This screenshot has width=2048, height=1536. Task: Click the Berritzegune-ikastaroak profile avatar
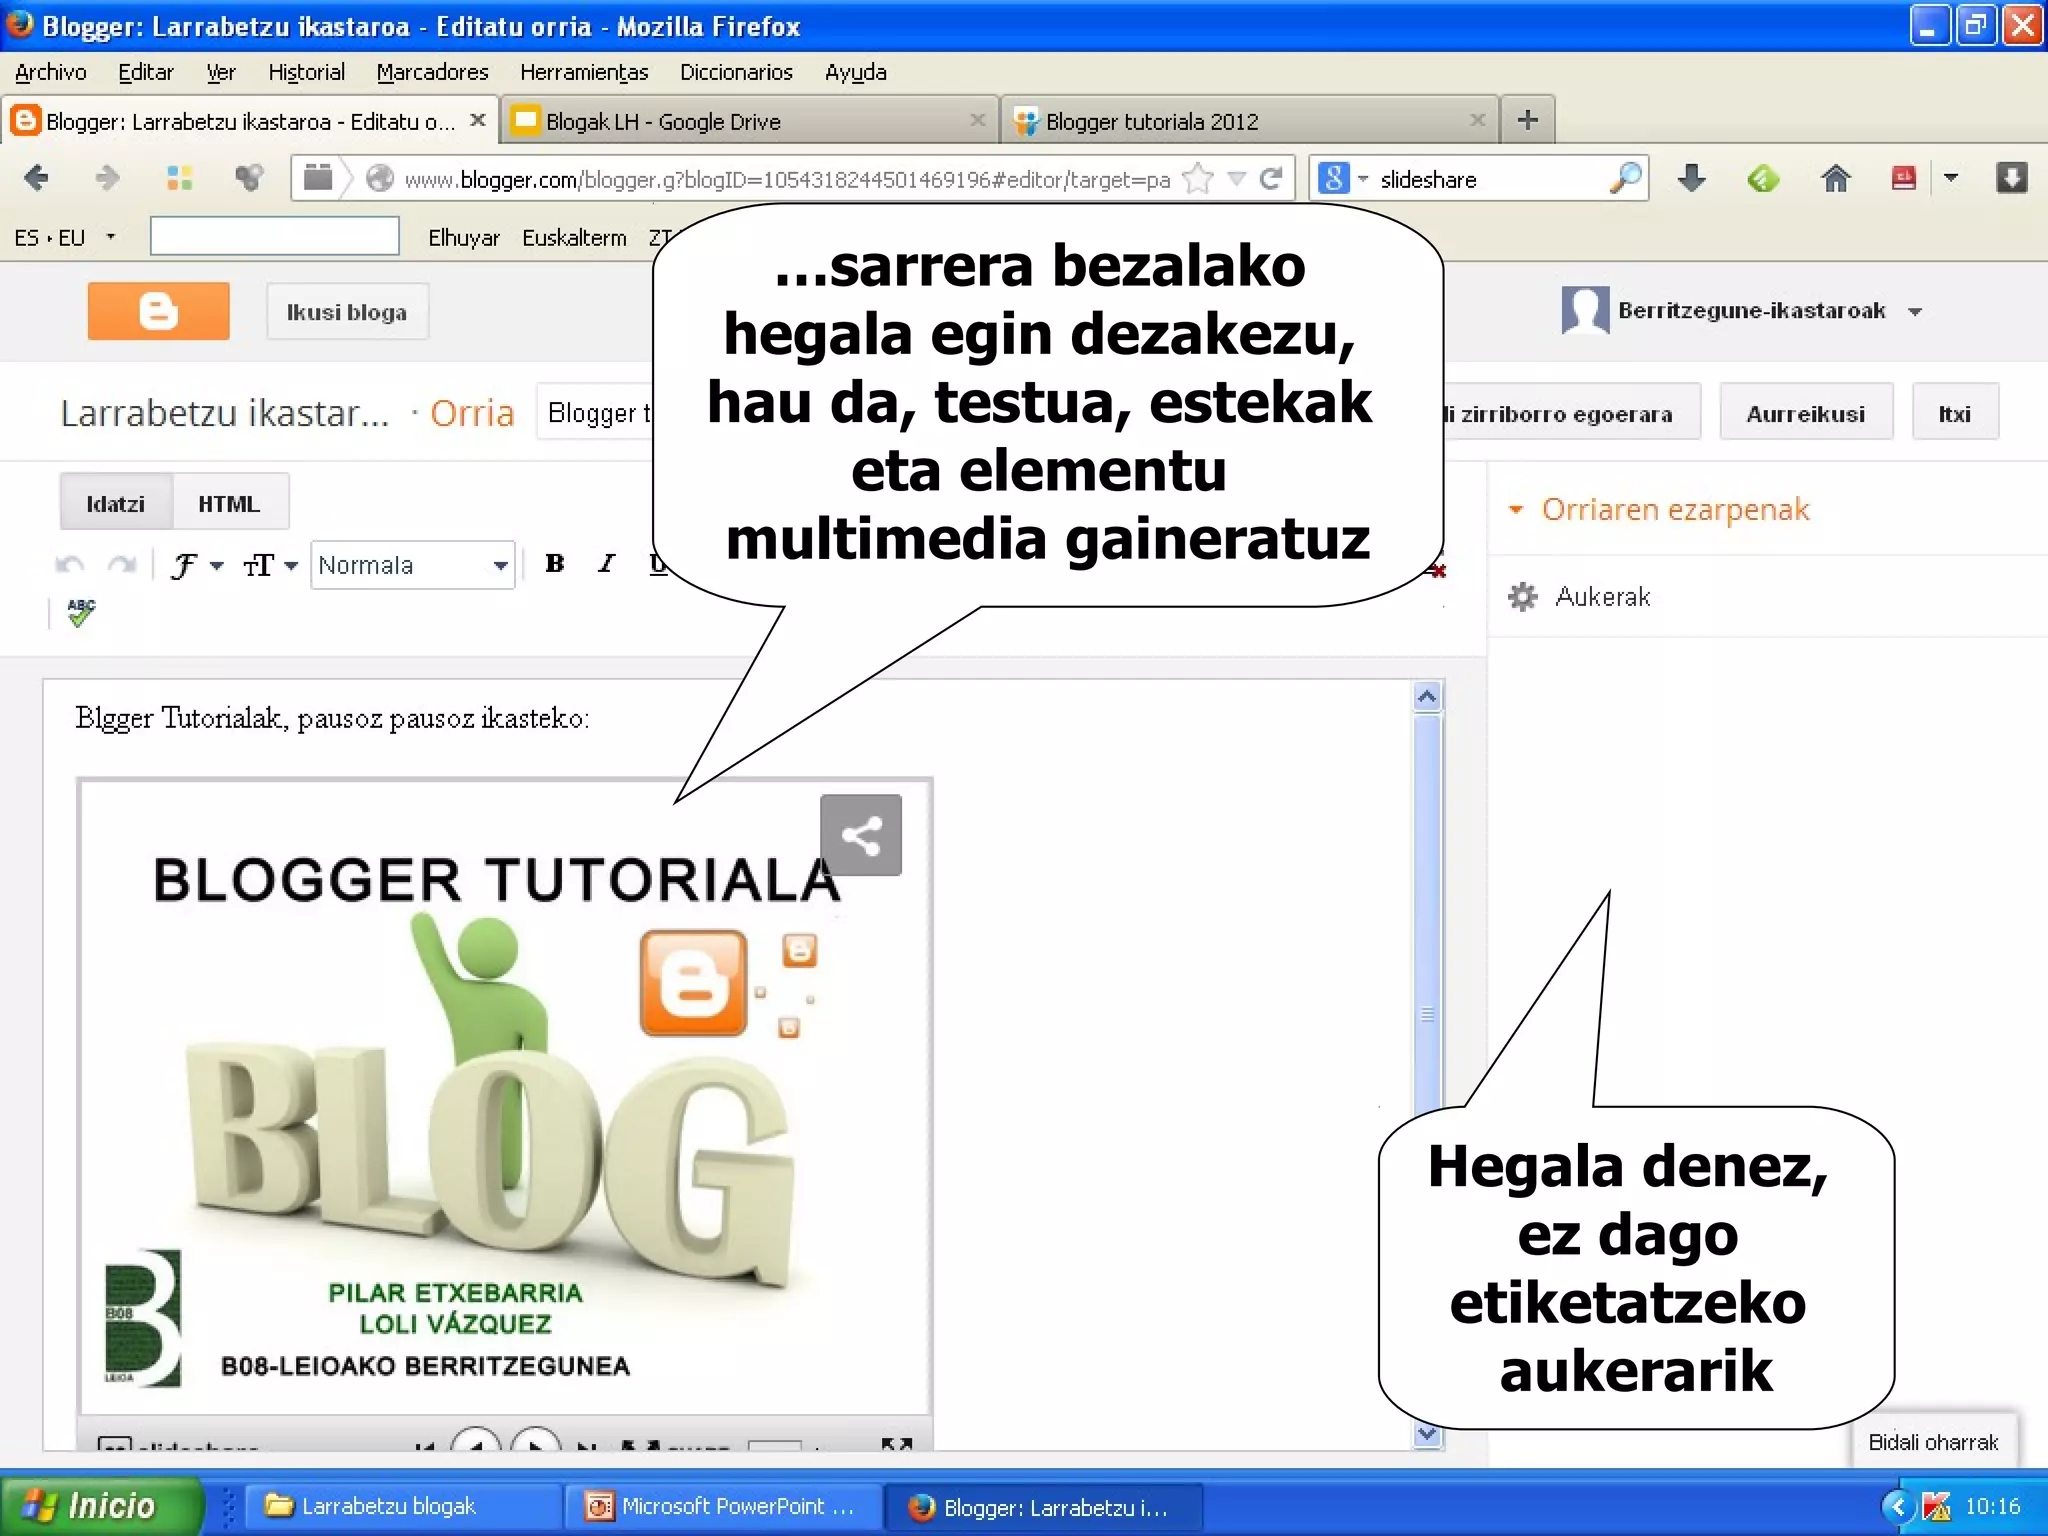(x=1585, y=310)
